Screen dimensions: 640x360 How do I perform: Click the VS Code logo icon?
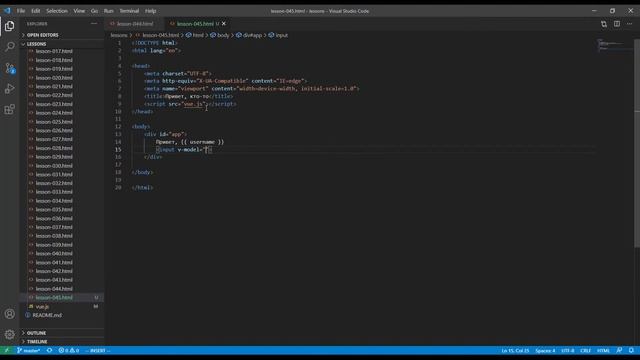(7, 11)
